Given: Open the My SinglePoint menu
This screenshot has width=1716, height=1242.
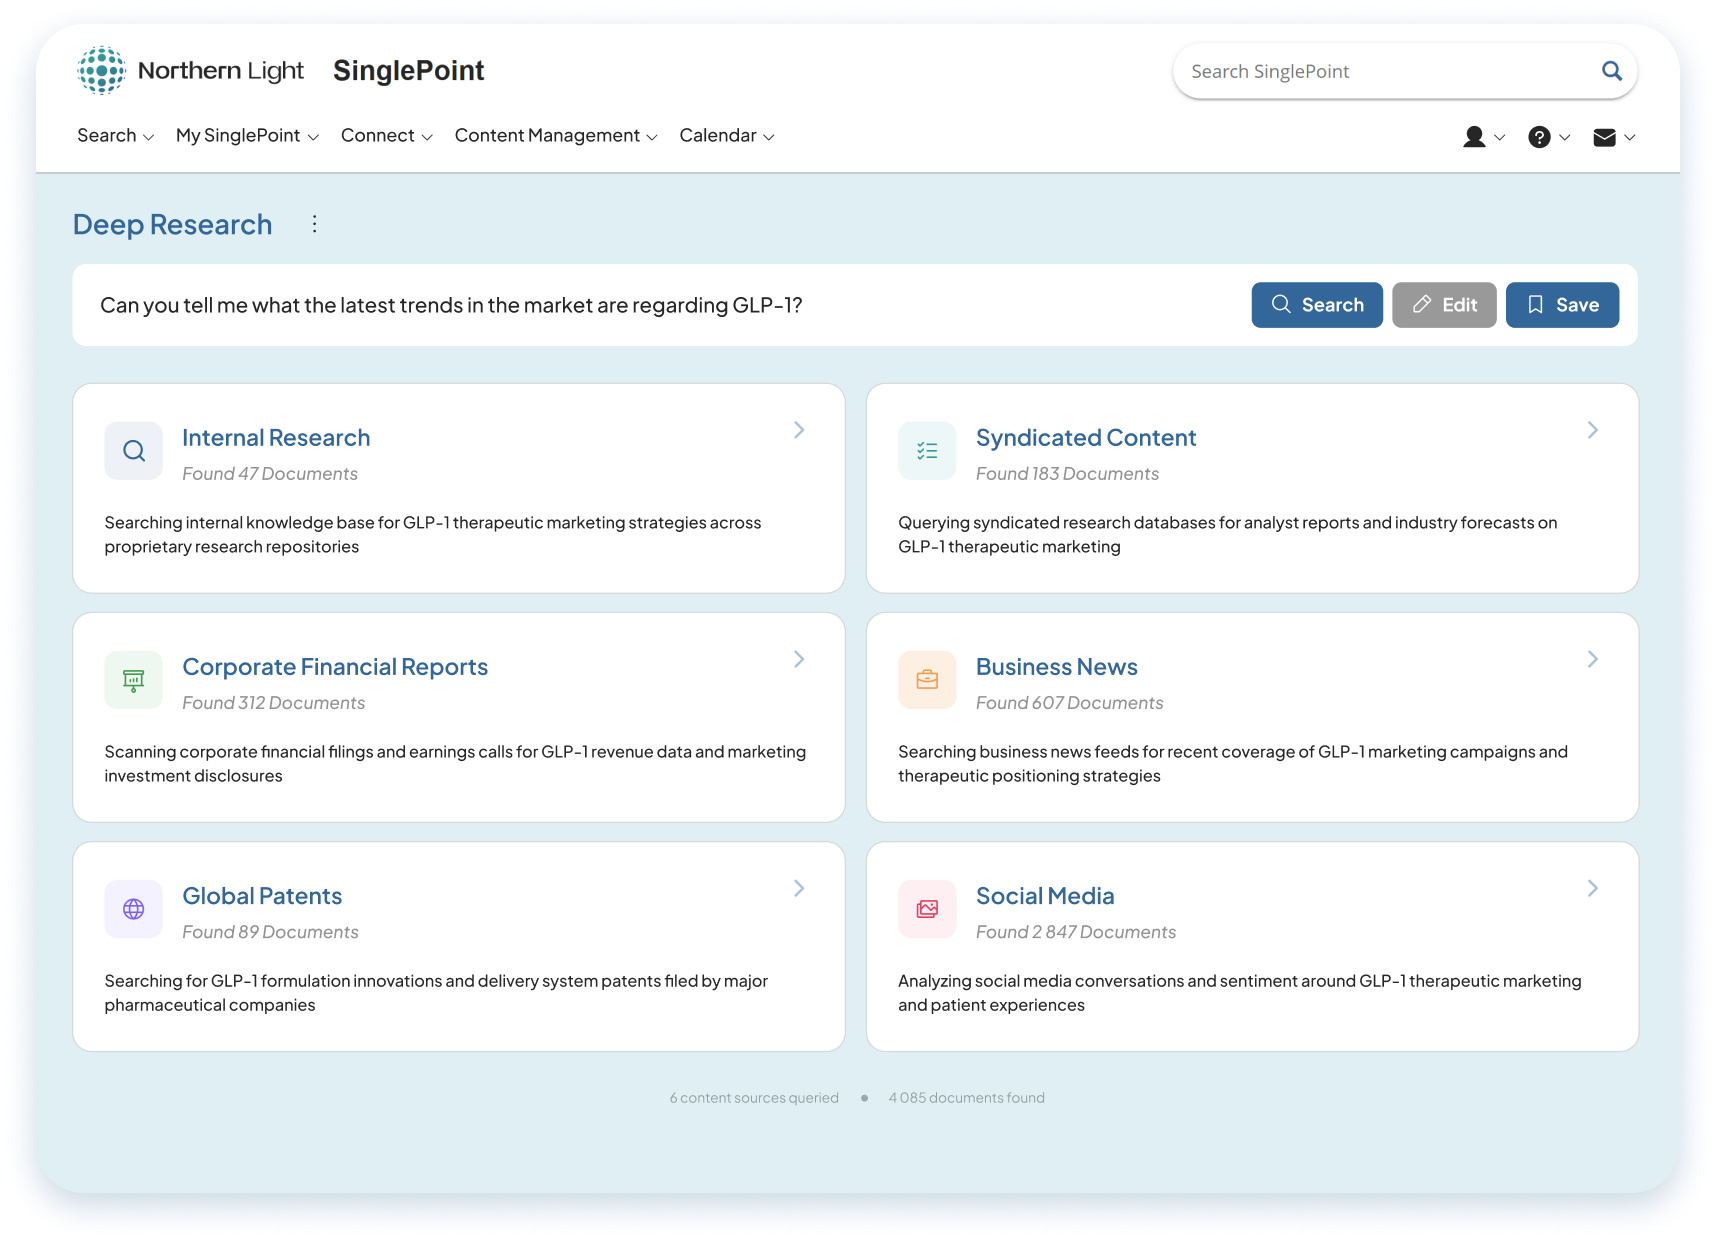Looking at the screenshot, I should coord(247,136).
